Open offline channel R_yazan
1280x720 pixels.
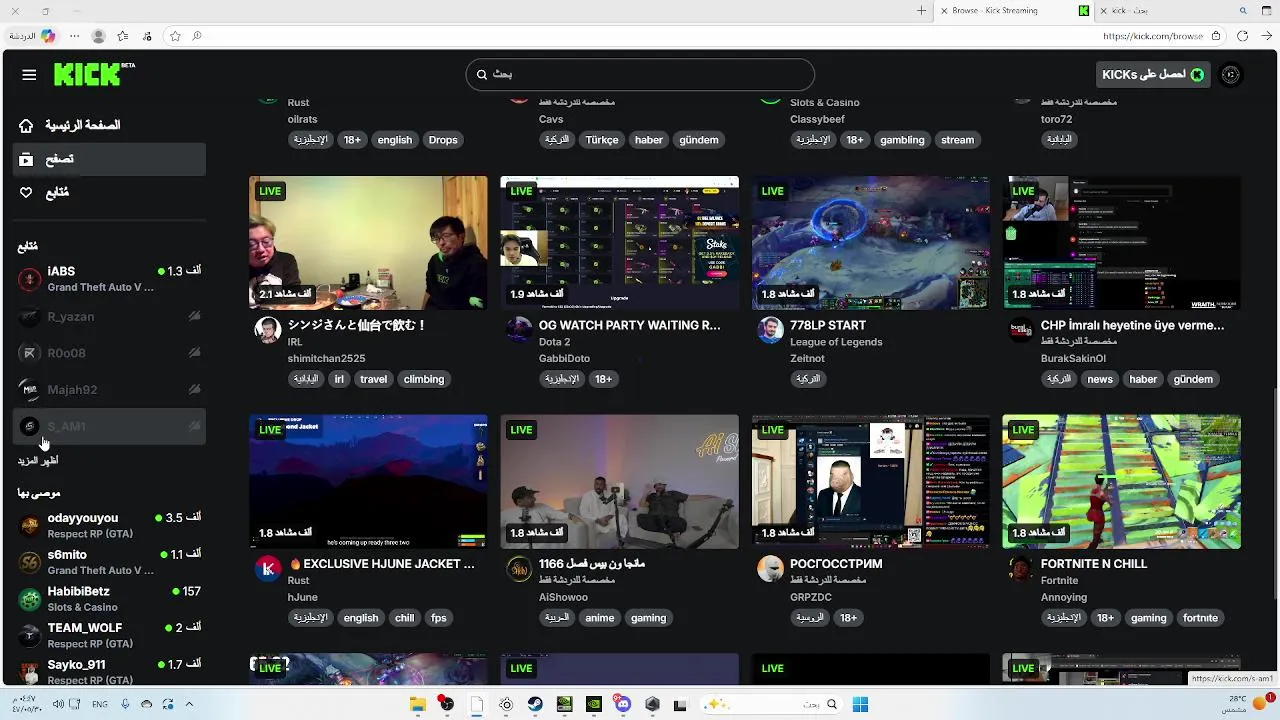(110, 316)
